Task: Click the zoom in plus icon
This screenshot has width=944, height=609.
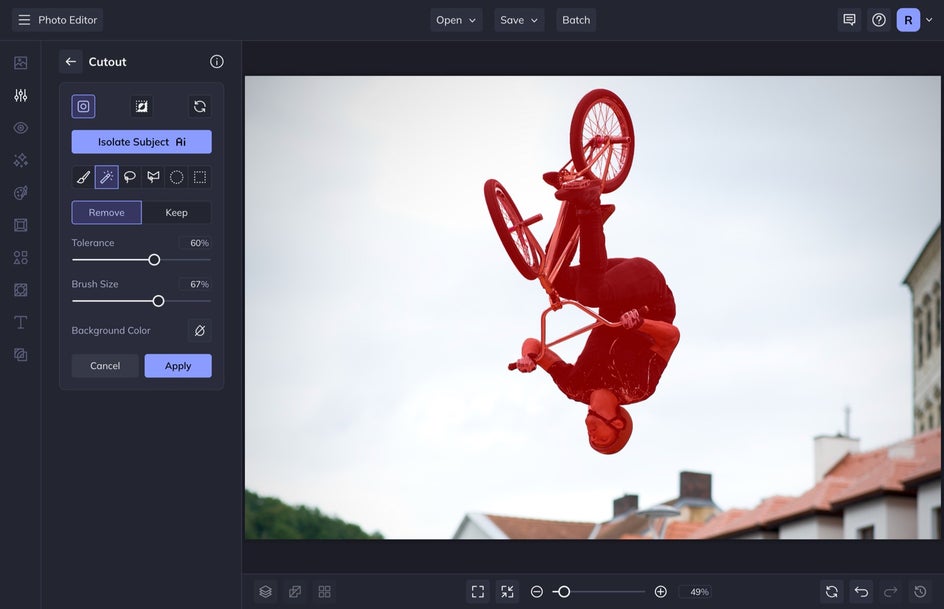Action: point(660,592)
